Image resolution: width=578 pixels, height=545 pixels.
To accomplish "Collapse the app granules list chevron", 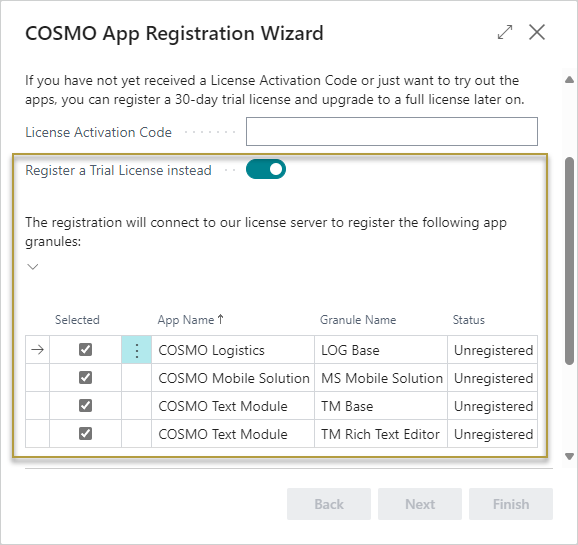I will (x=33, y=266).
